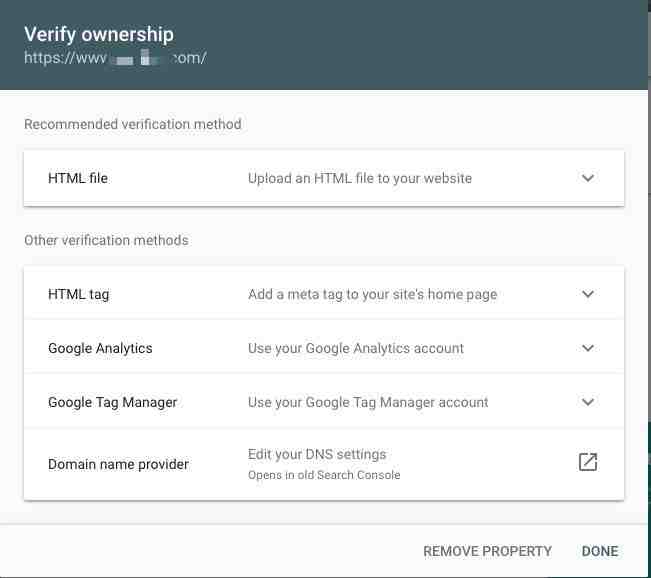Open the Domain name provider external link icon
This screenshot has height=578, width=651.
click(x=588, y=462)
